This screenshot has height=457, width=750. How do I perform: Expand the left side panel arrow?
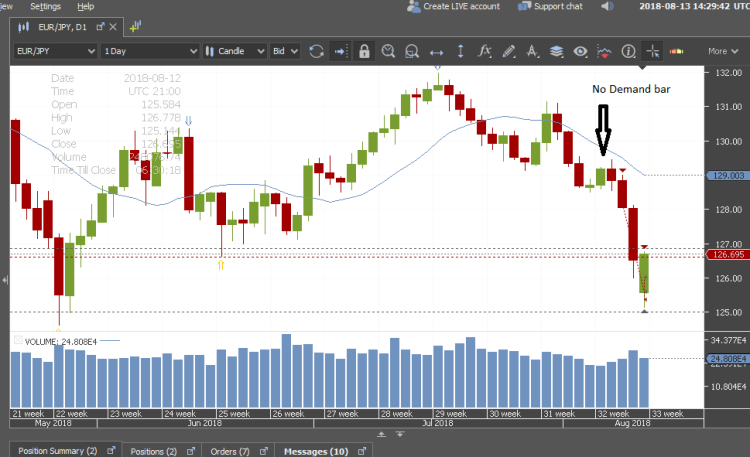(5, 280)
